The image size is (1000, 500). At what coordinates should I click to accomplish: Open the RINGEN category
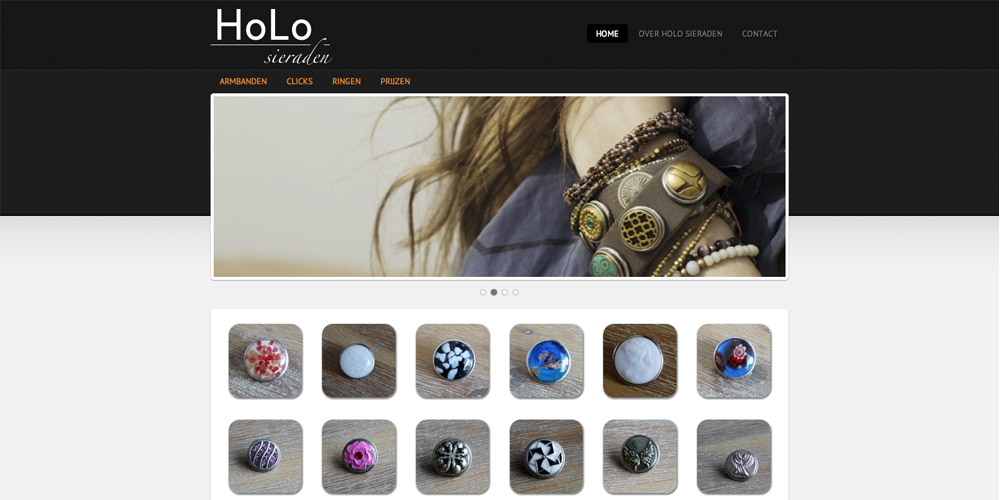(x=346, y=82)
